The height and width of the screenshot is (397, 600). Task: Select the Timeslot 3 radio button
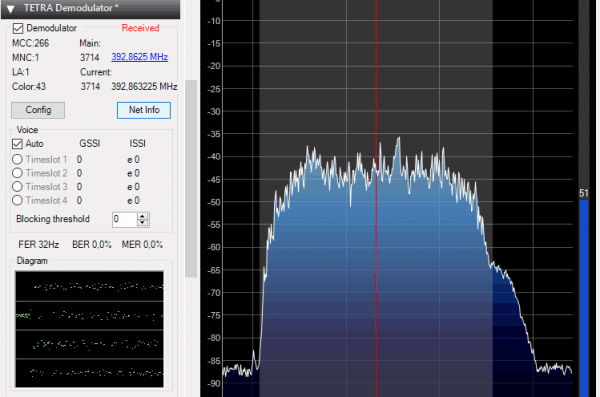click(17, 187)
